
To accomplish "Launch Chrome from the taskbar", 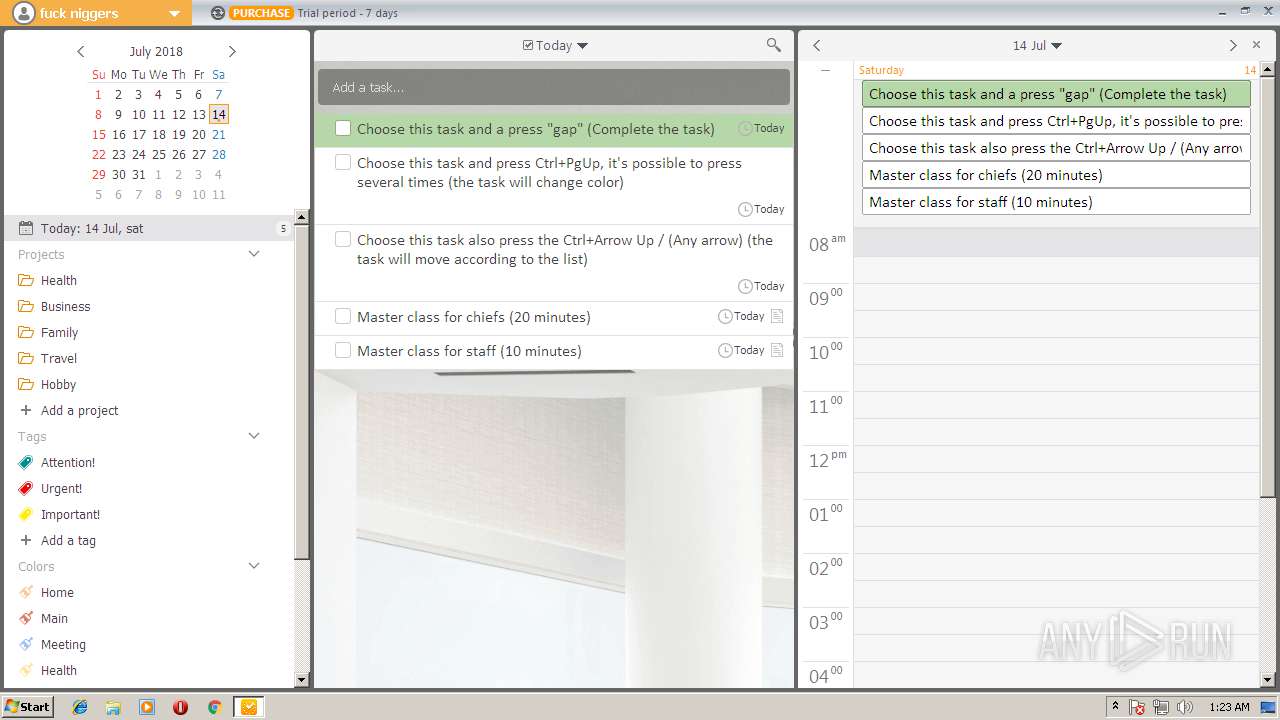I will click(214, 707).
